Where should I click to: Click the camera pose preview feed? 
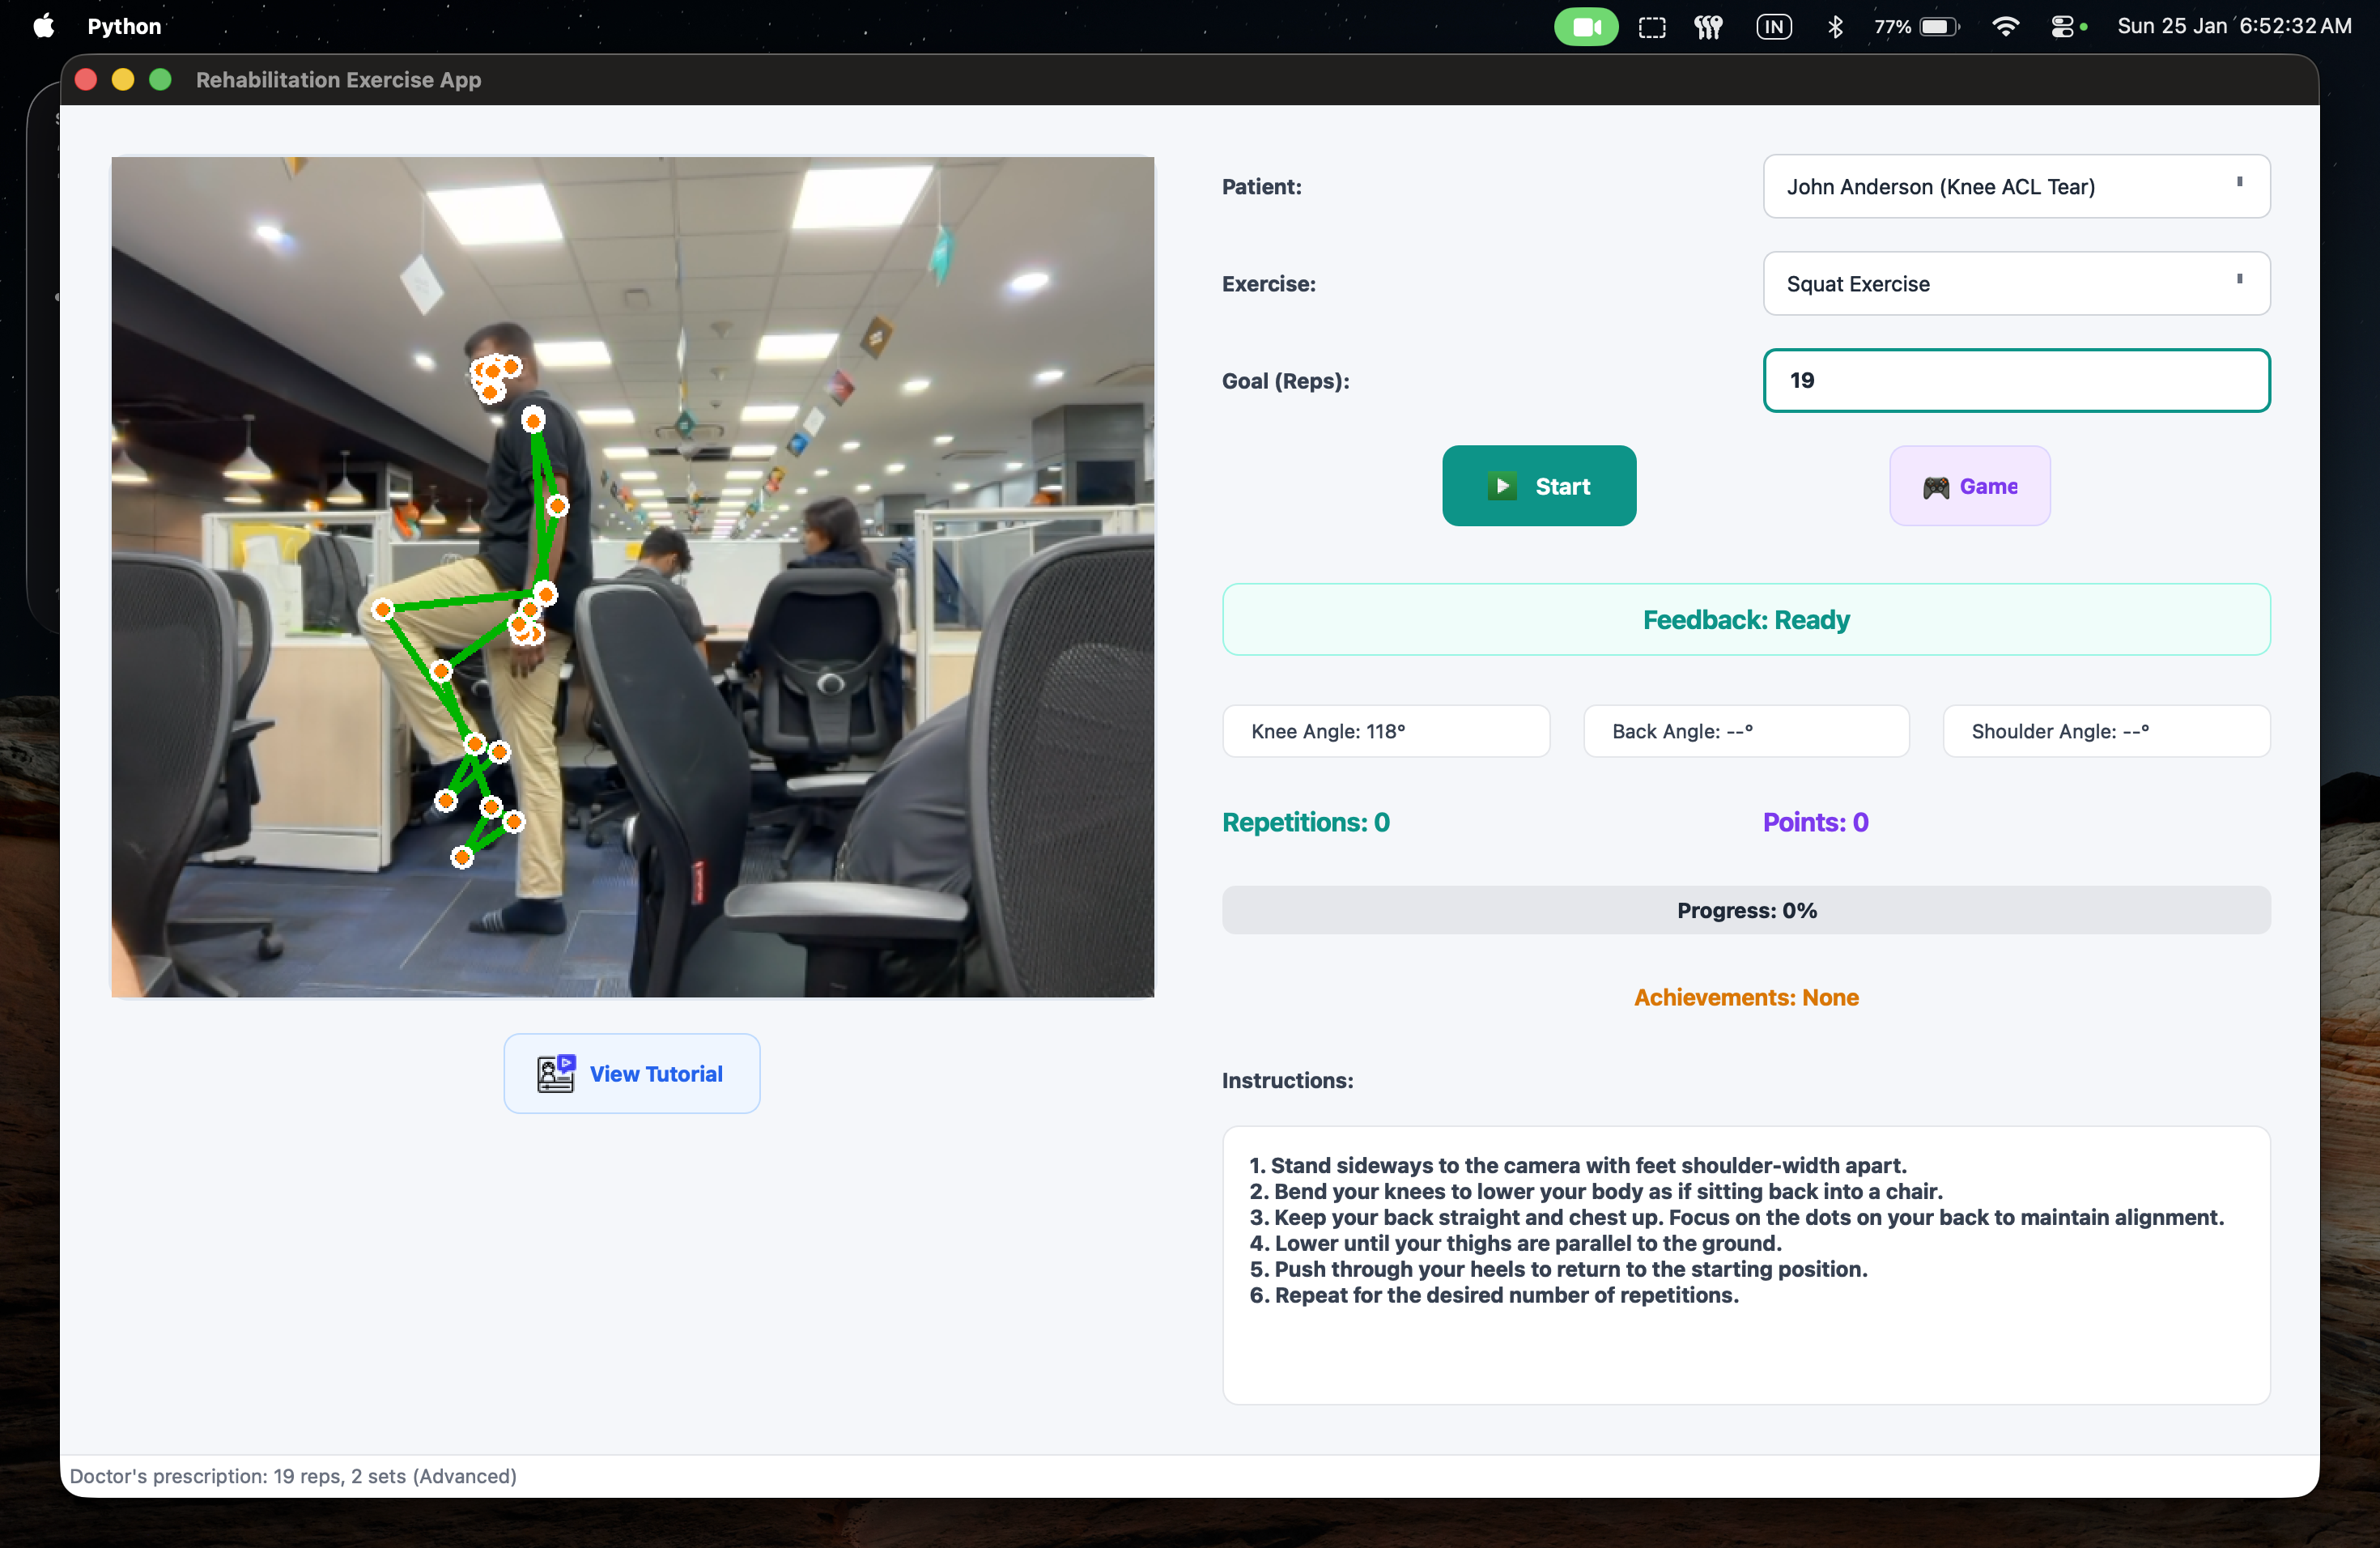click(632, 577)
